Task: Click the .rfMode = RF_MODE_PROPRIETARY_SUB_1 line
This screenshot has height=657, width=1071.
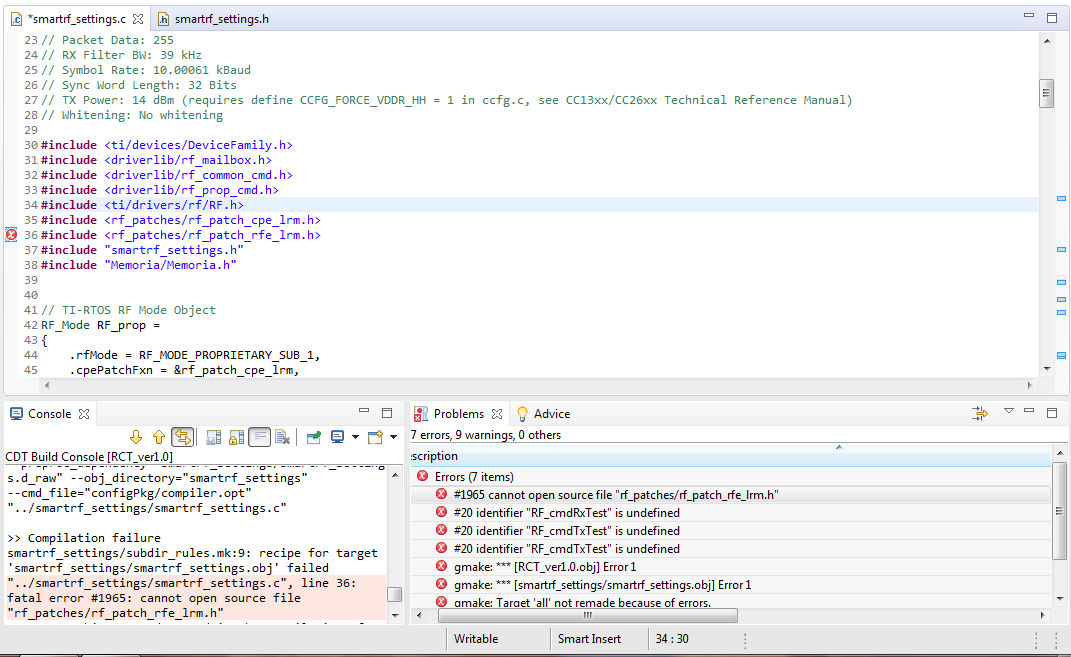Action: (x=195, y=355)
